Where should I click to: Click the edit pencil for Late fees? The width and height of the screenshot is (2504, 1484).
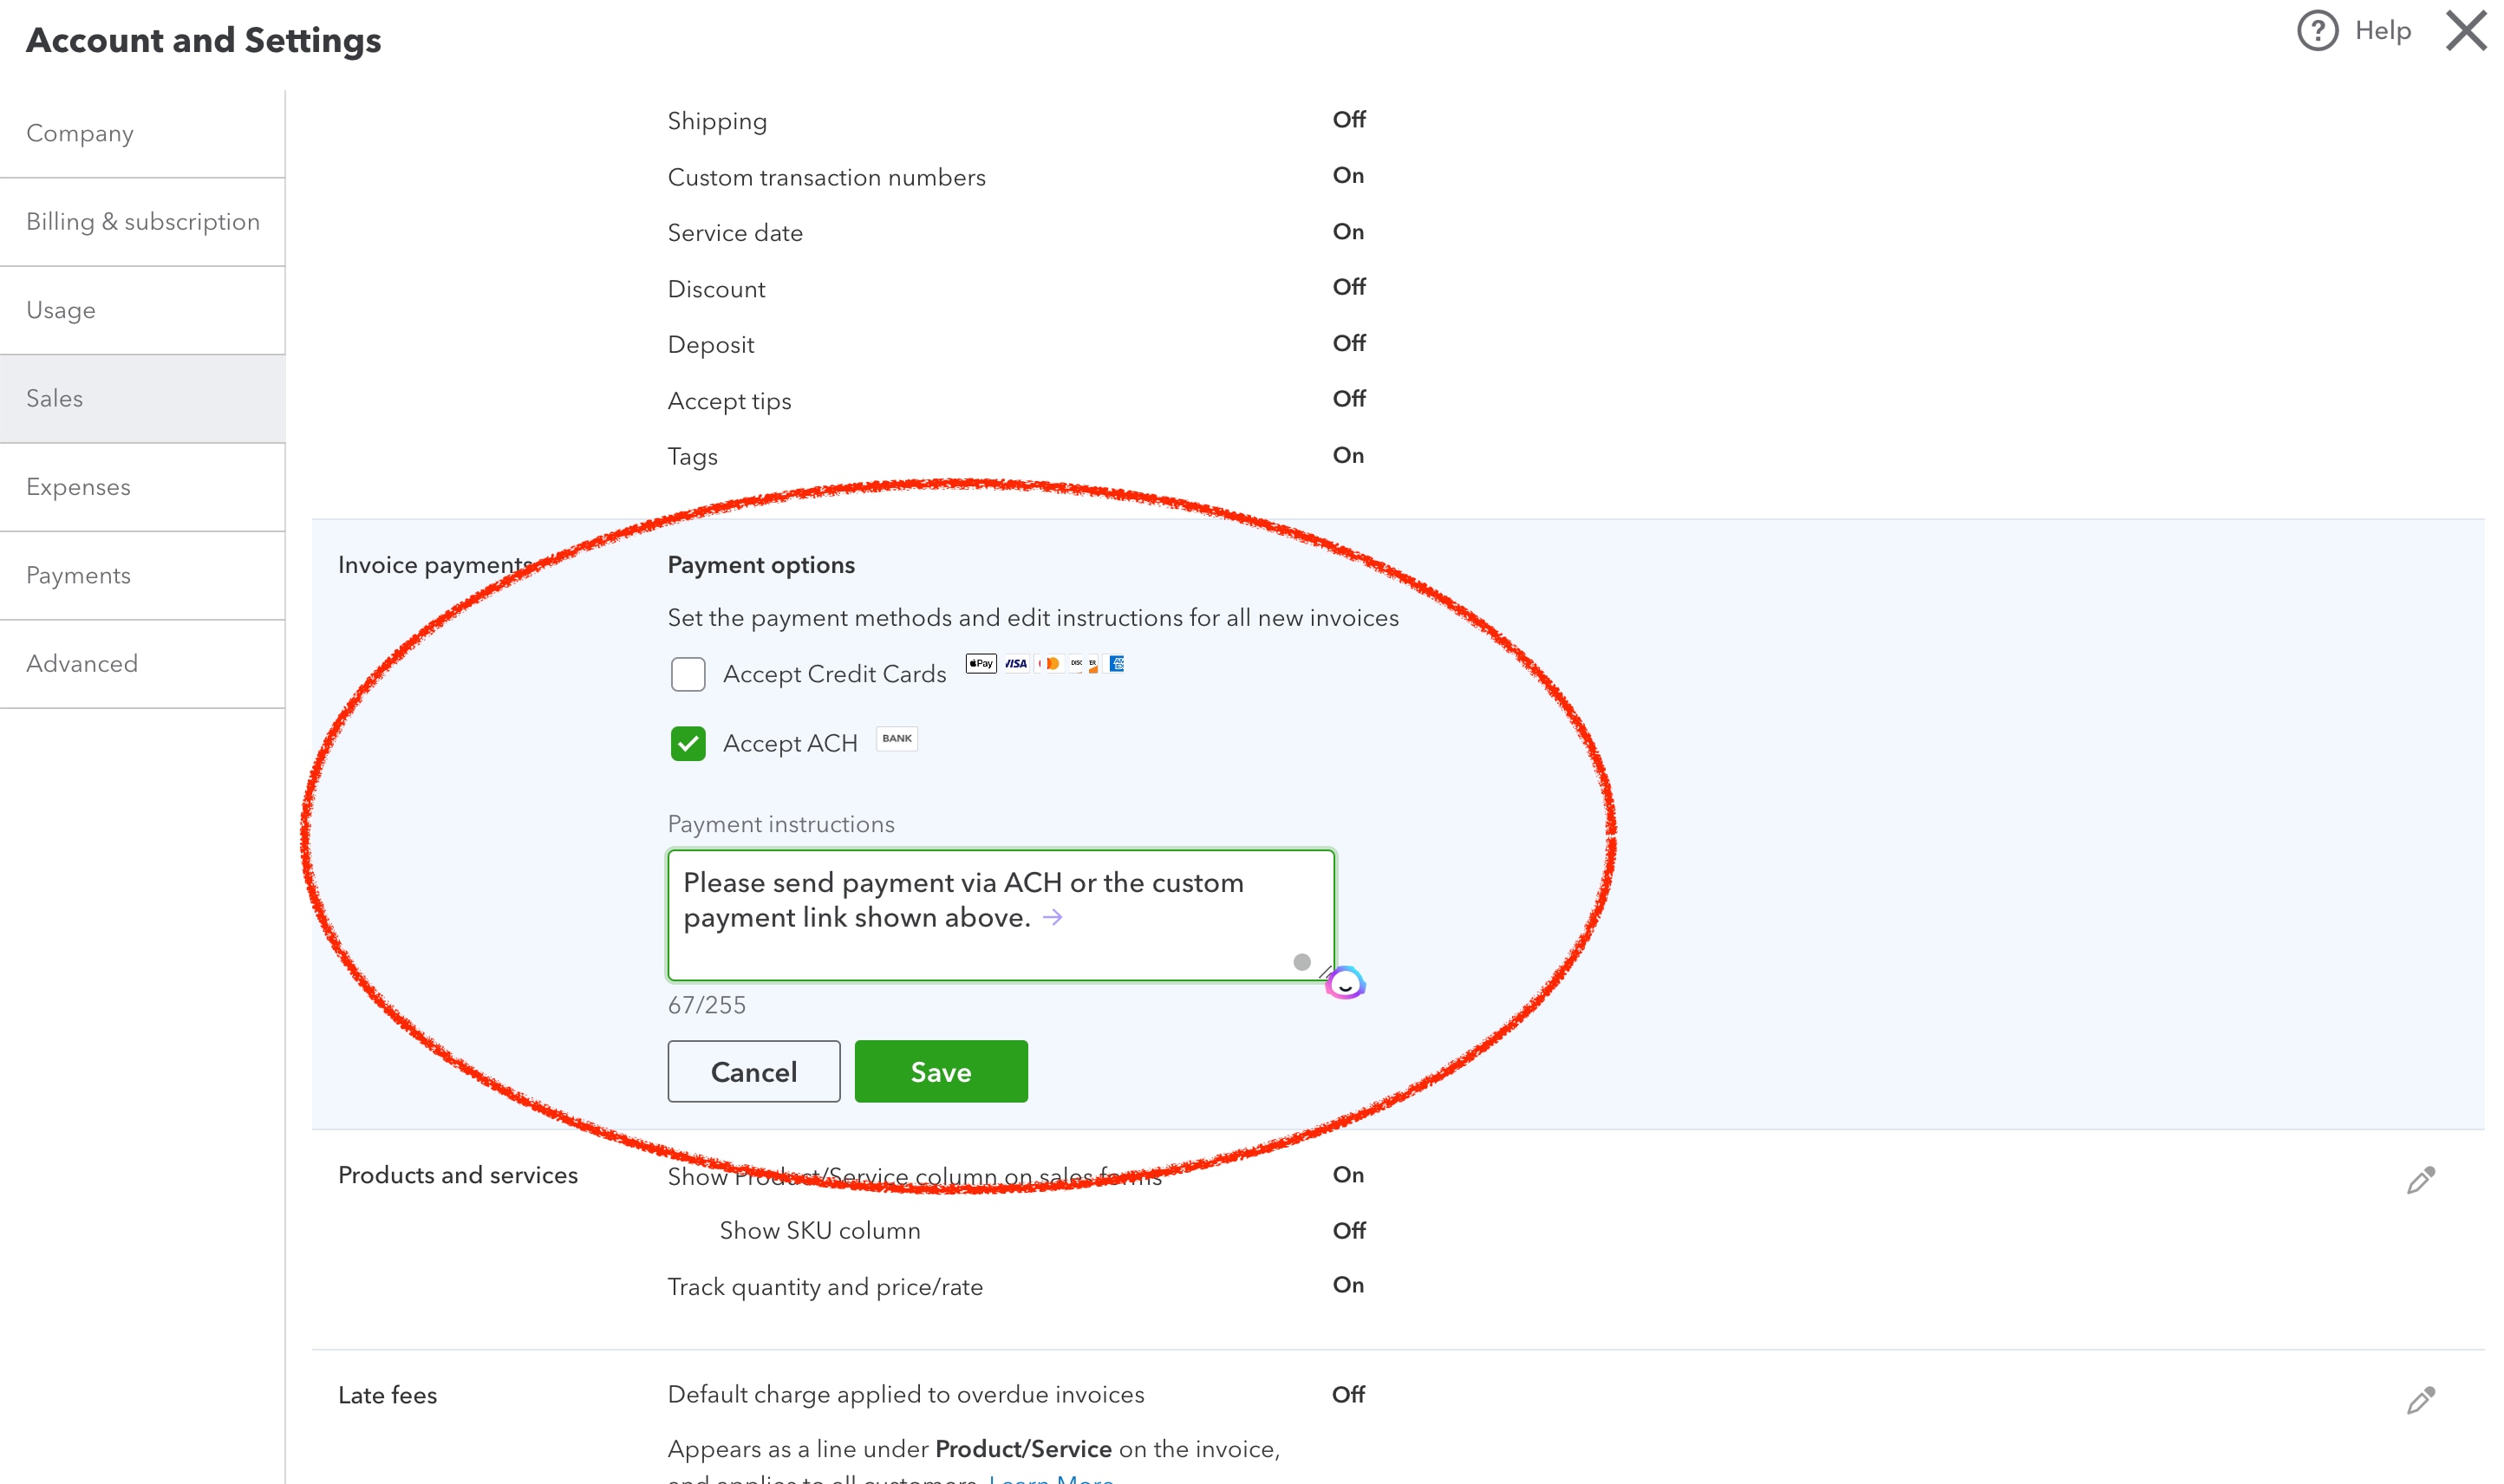tap(2420, 1401)
